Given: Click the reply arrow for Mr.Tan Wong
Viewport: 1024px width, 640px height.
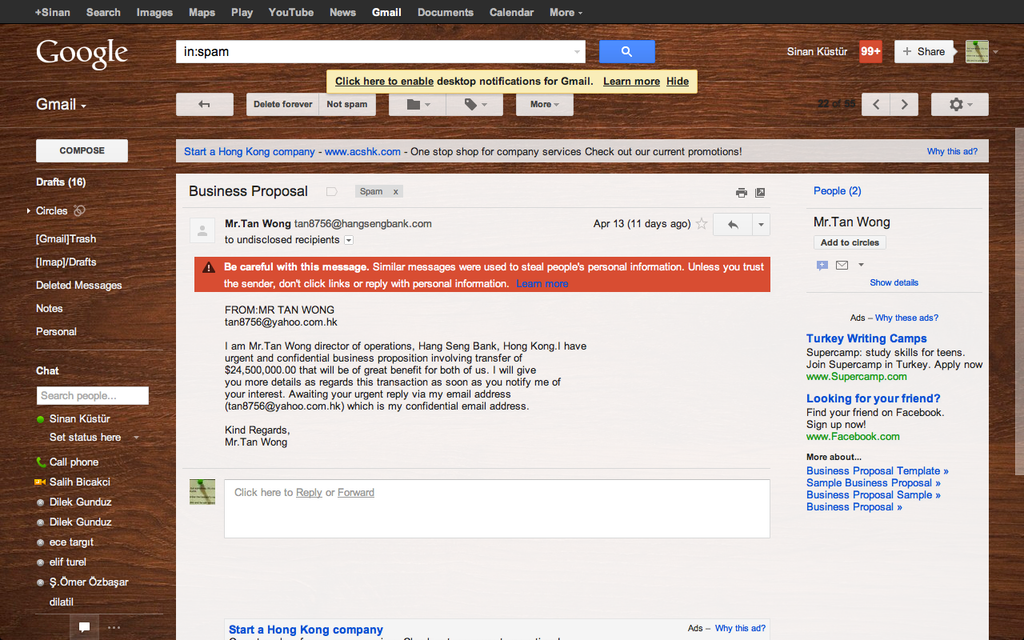Looking at the screenshot, I should pos(732,224).
